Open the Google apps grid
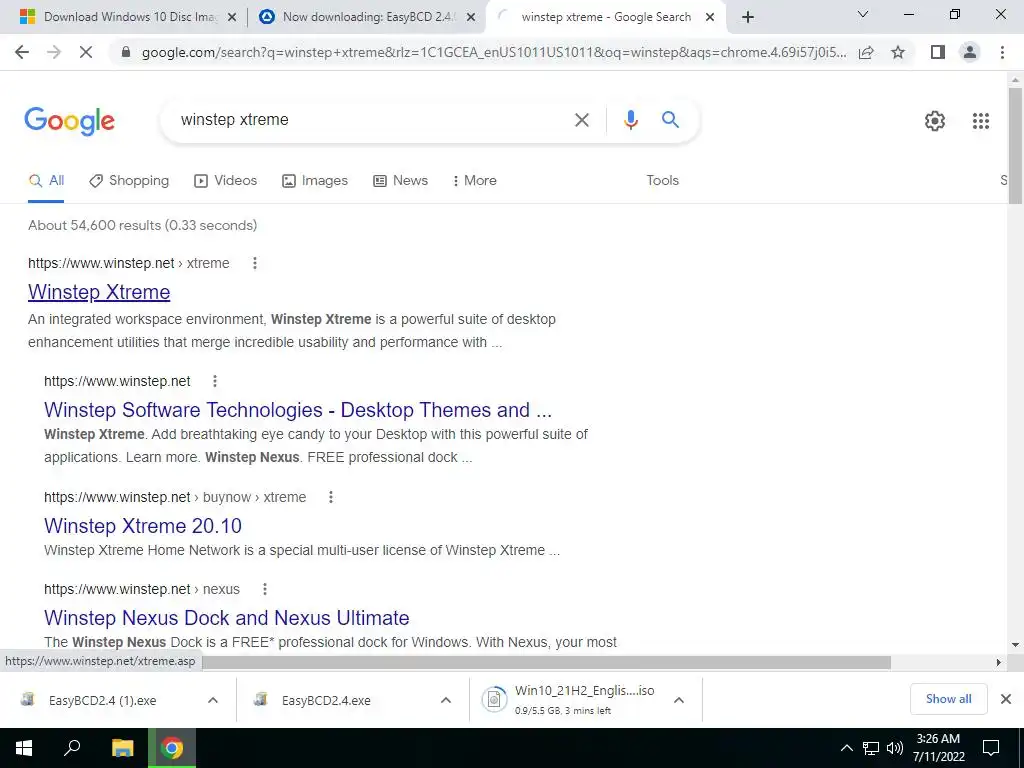Viewport: 1024px width, 768px height. 981,121
